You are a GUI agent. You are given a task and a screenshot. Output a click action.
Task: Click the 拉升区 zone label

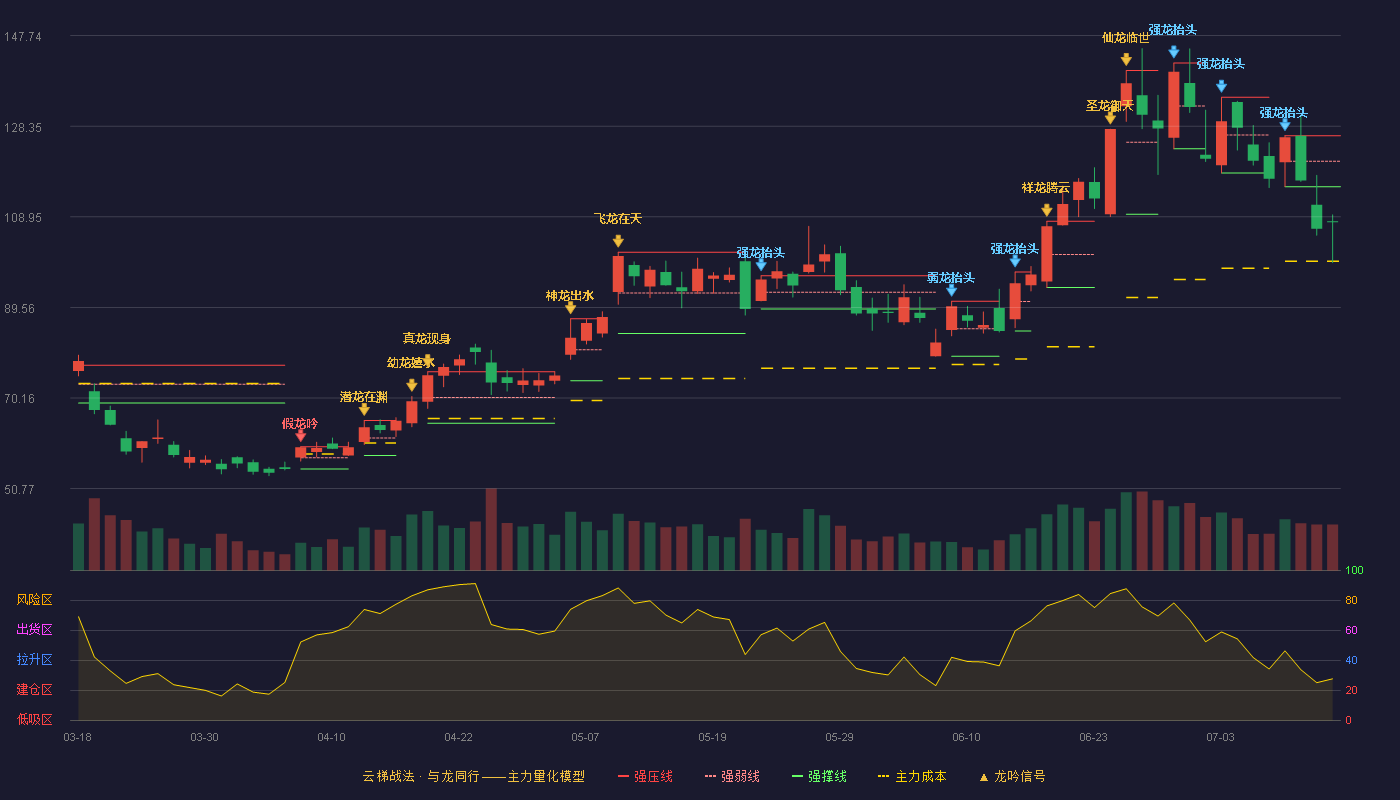pos(35,660)
